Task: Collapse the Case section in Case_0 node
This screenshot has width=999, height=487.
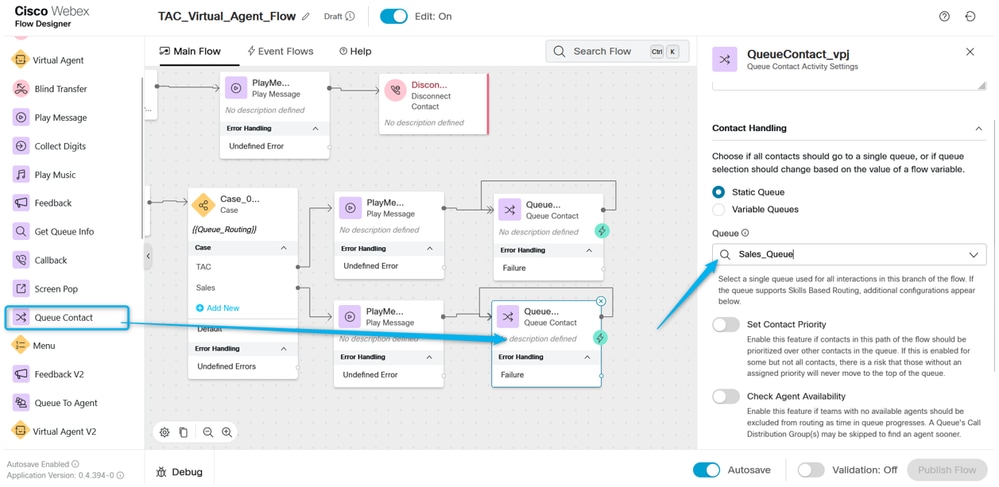Action: coord(284,248)
